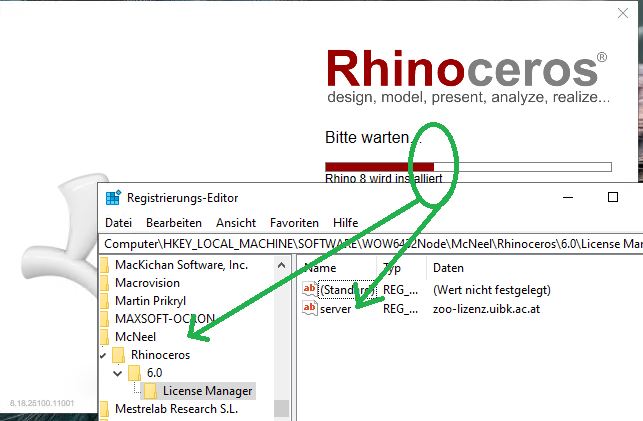Click the (Wert nicht festgelegt) data cell
643x421 pixels.
click(492, 290)
